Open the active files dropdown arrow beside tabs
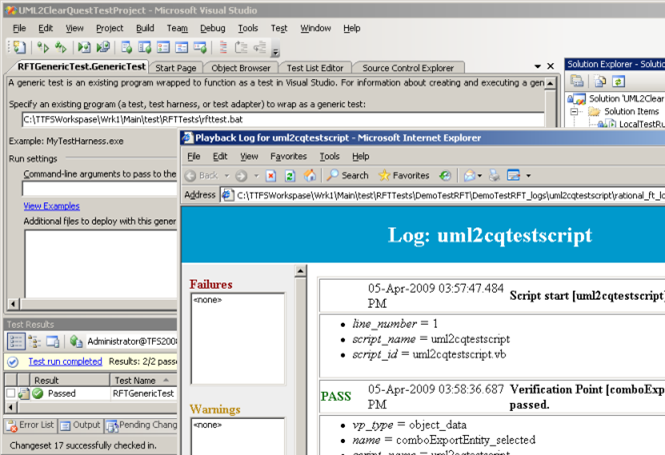Viewport: 665px width, 455px height. 537,67
